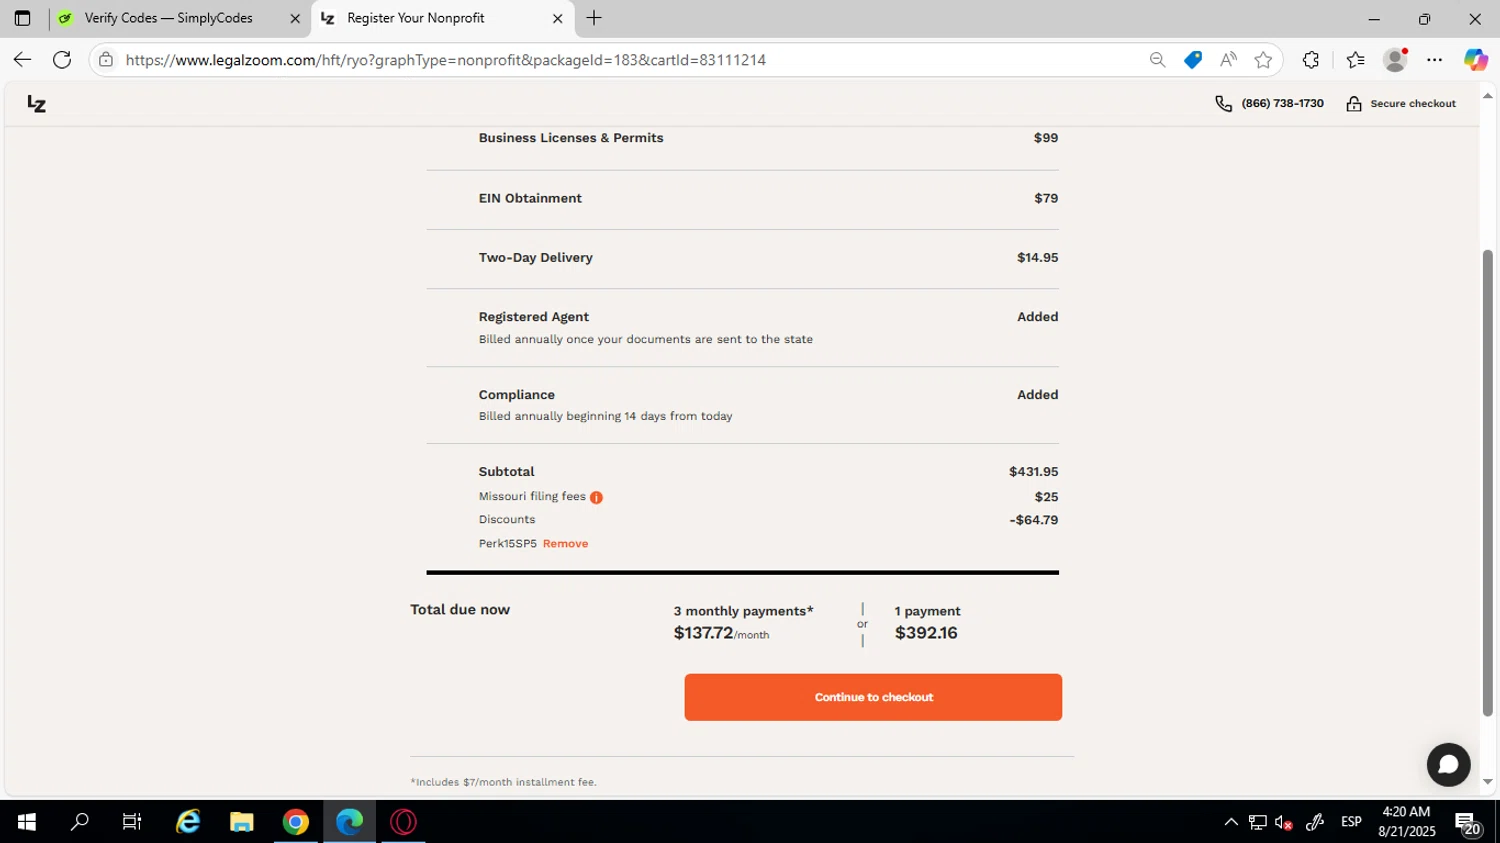Click the phone icon next to (866) 738-1730
The image size is (1500, 843).
tap(1223, 104)
